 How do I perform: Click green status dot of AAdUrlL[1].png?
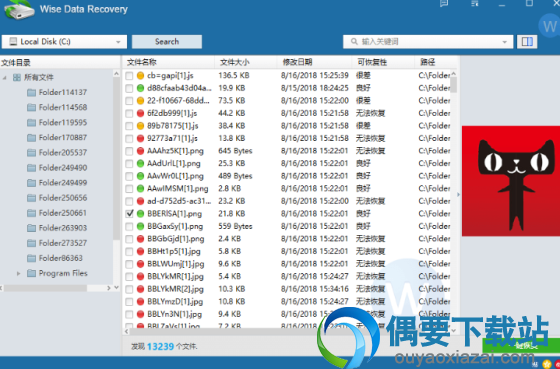(140, 164)
